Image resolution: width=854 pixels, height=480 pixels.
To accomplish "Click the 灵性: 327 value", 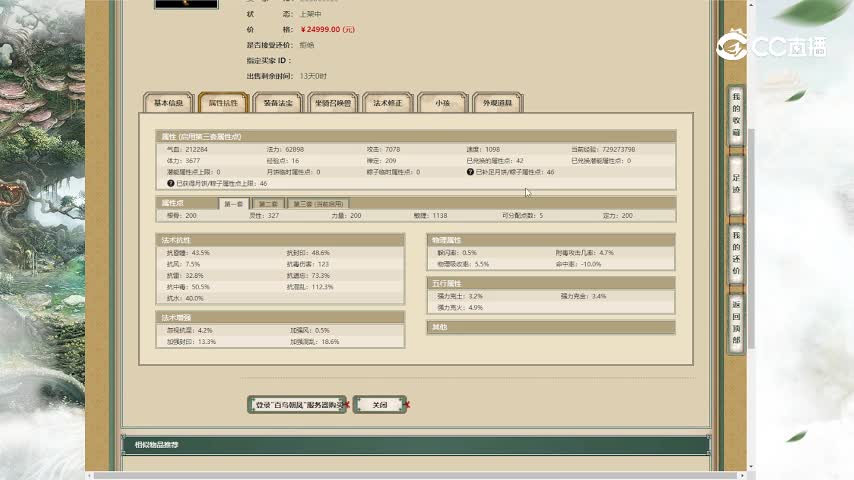I will click(264, 216).
